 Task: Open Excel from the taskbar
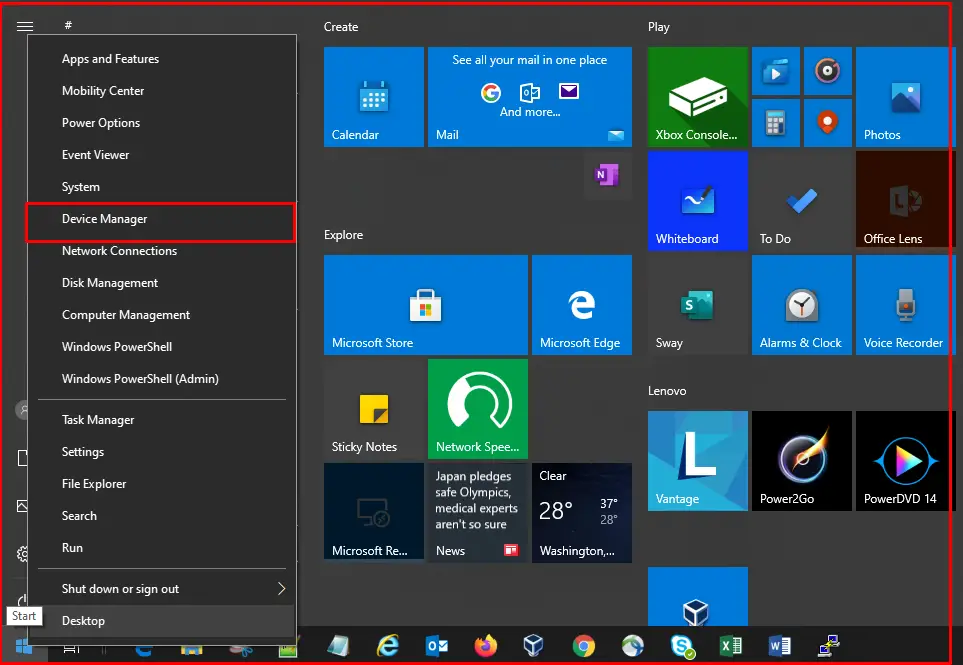731,646
